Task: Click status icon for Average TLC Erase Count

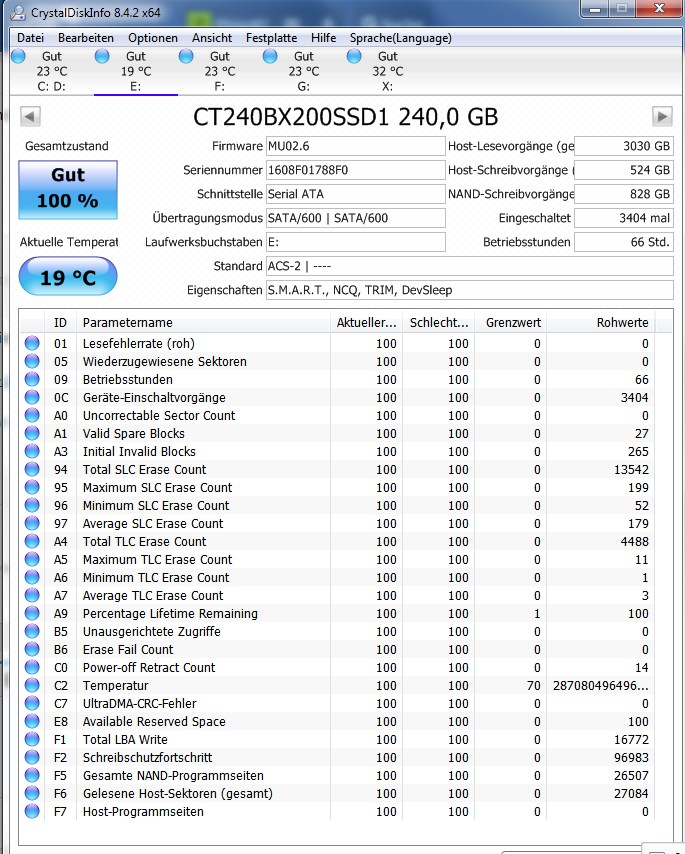Action: click(32, 595)
